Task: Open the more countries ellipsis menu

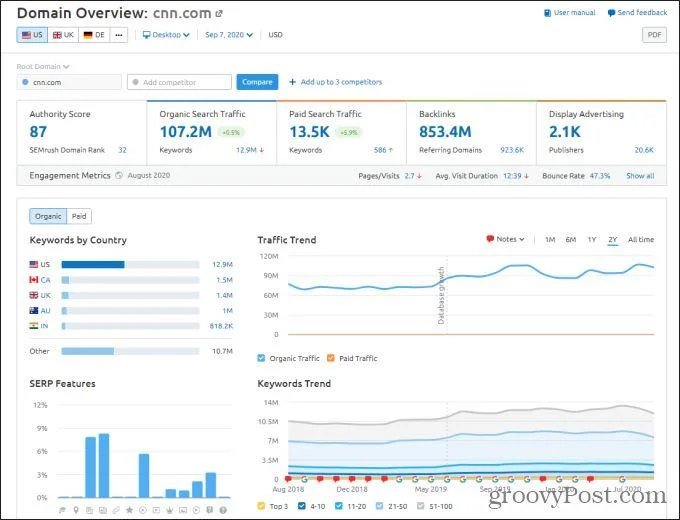Action: tap(119, 35)
